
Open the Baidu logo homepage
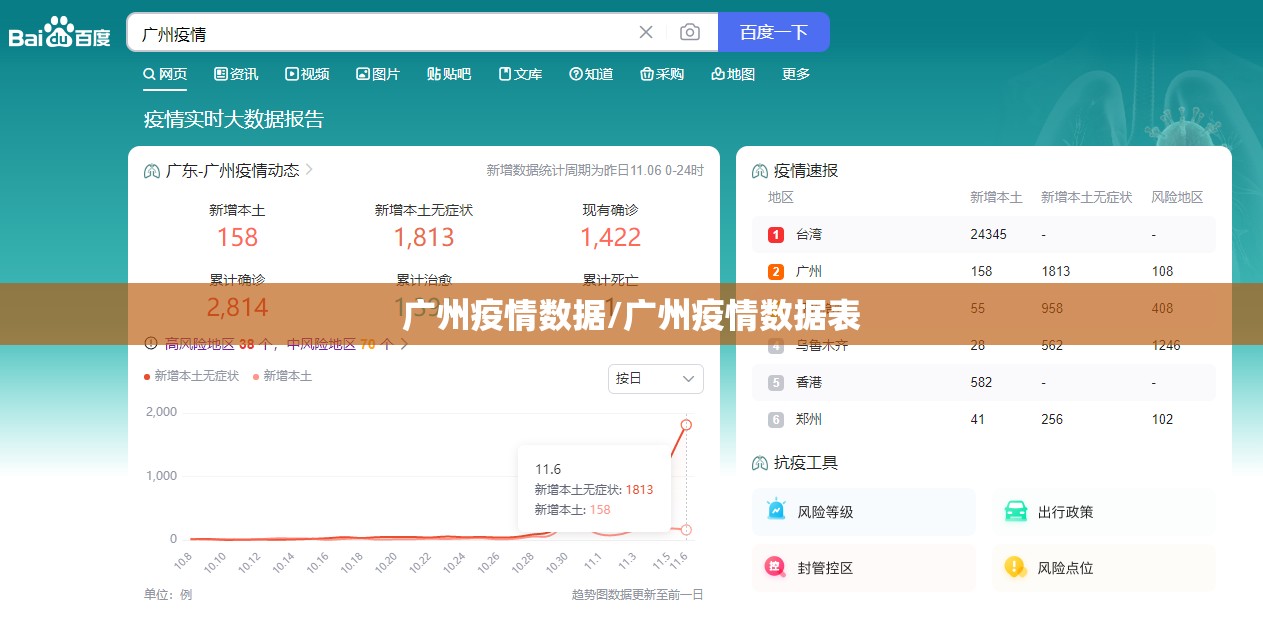[60, 32]
